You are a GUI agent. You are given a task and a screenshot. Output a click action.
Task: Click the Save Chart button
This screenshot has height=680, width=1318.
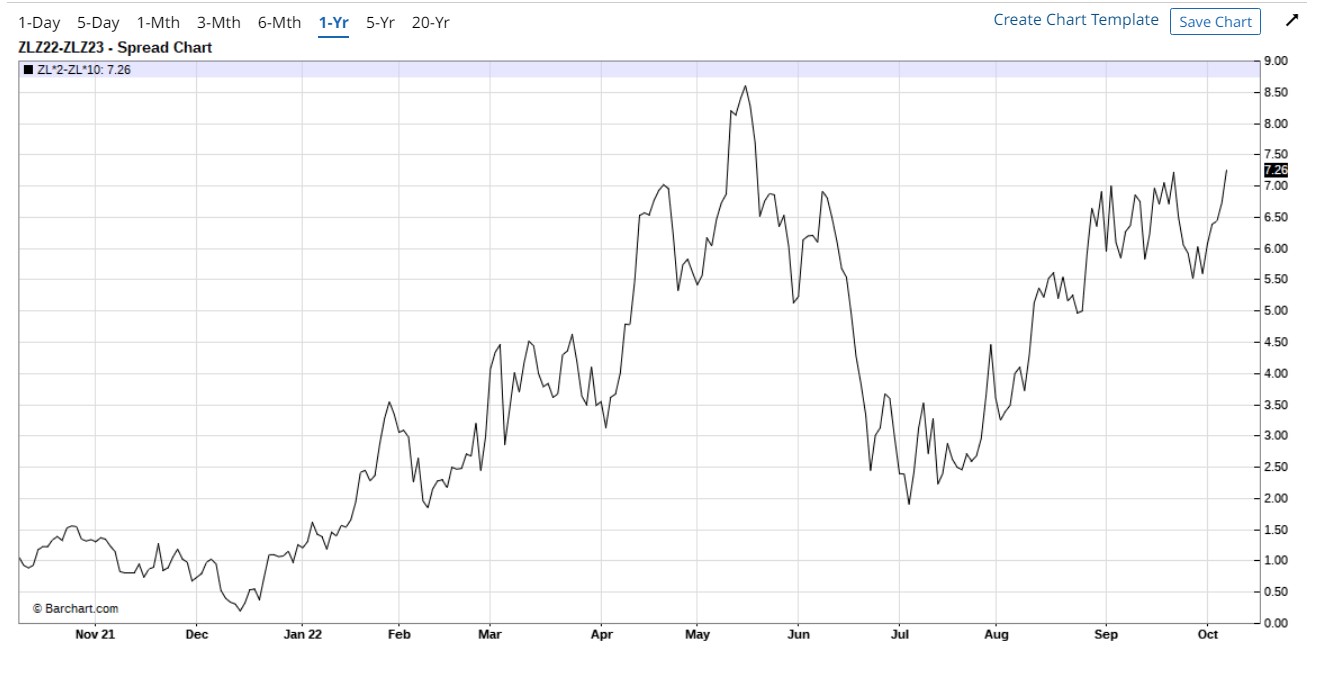click(1215, 22)
